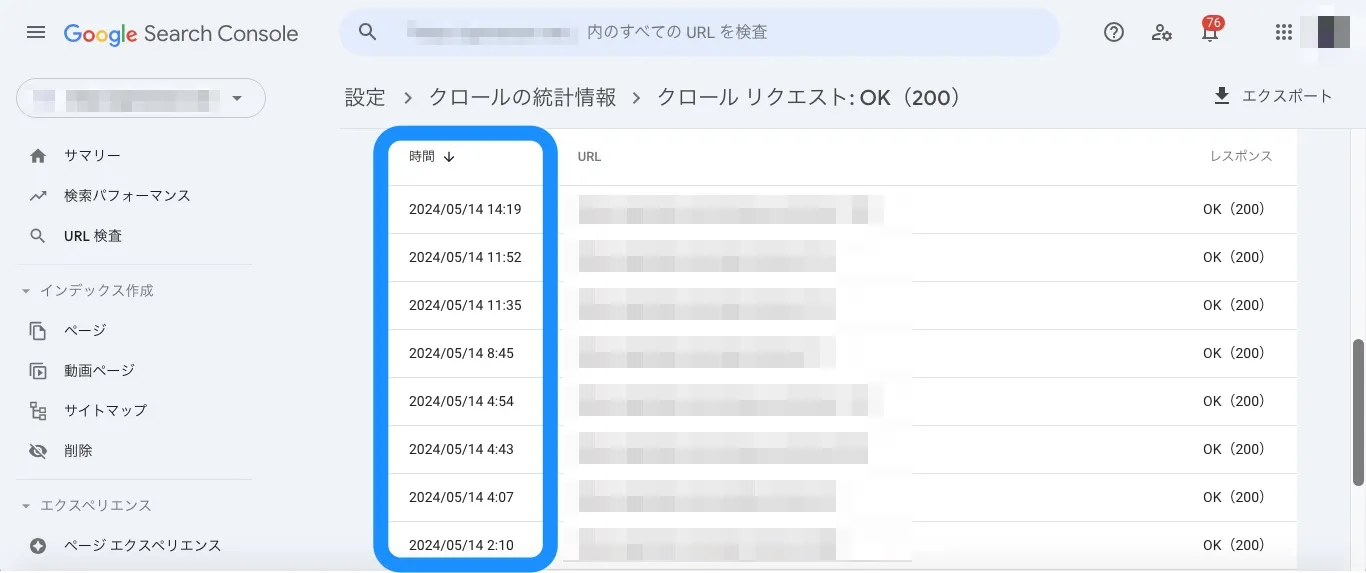Open the user settings person-gear icon
The width and height of the screenshot is (1366, 573).
[x=1162, y=32]
